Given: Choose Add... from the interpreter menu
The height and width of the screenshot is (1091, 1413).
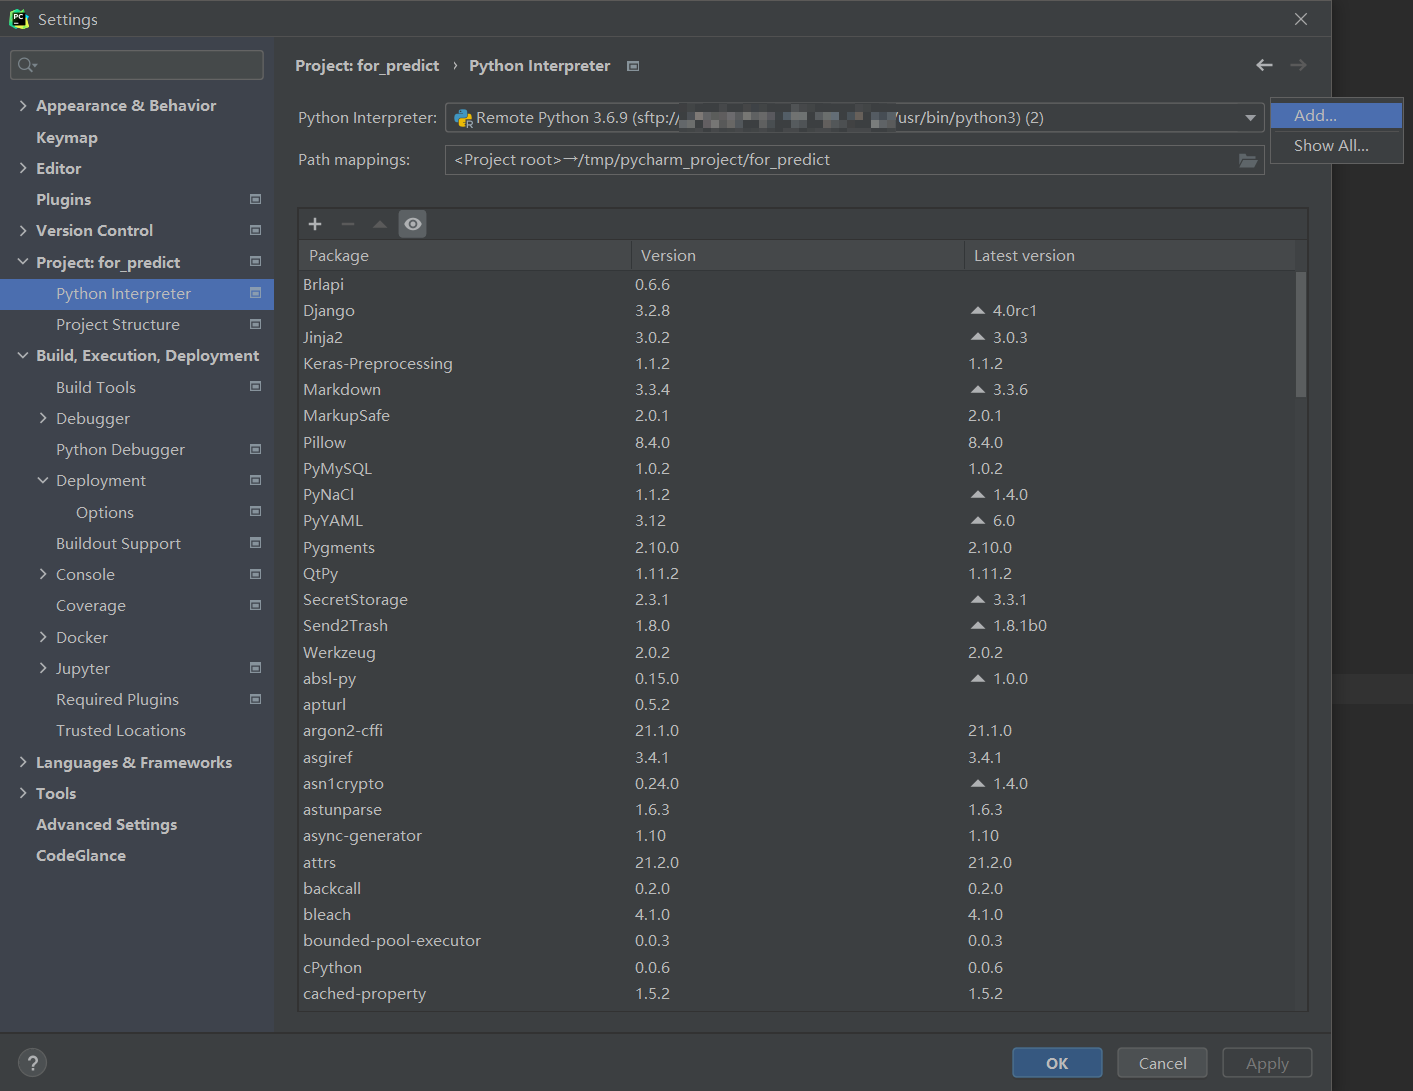Looking at the screenshot, I should pyautogui.click(x=1336, y=115).
